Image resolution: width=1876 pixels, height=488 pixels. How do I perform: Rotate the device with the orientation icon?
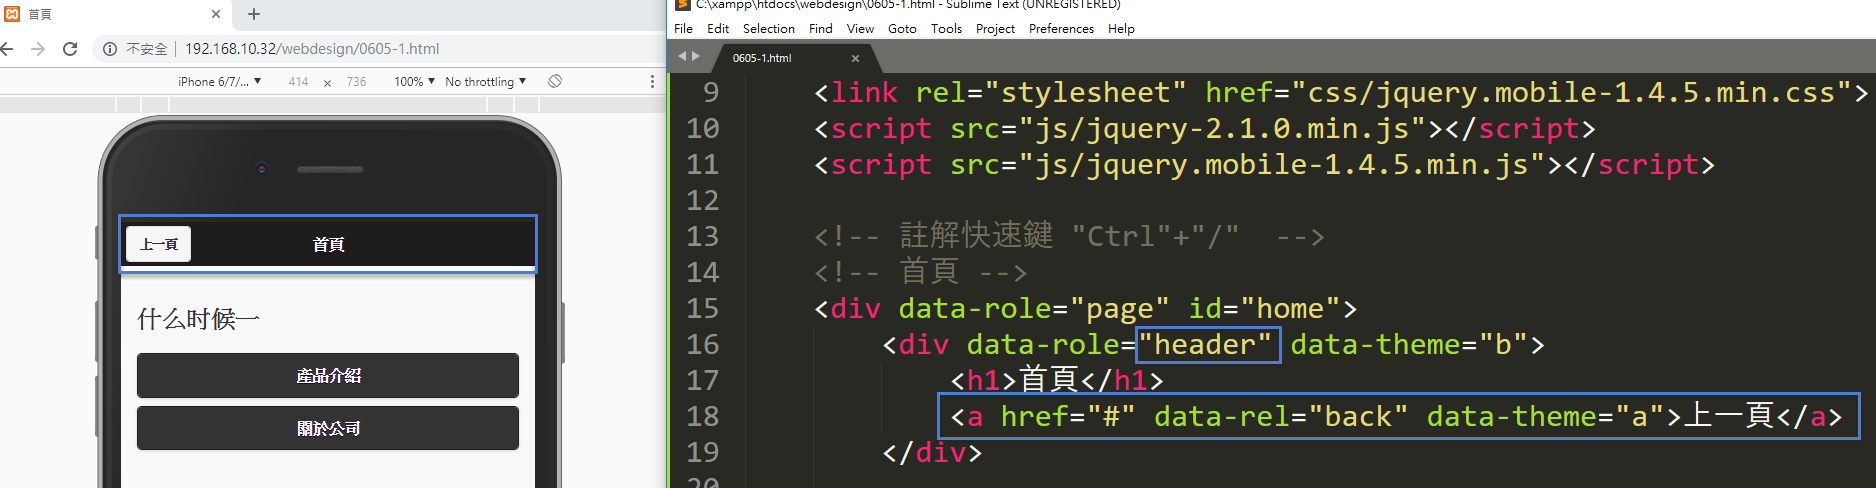point(555,81)
